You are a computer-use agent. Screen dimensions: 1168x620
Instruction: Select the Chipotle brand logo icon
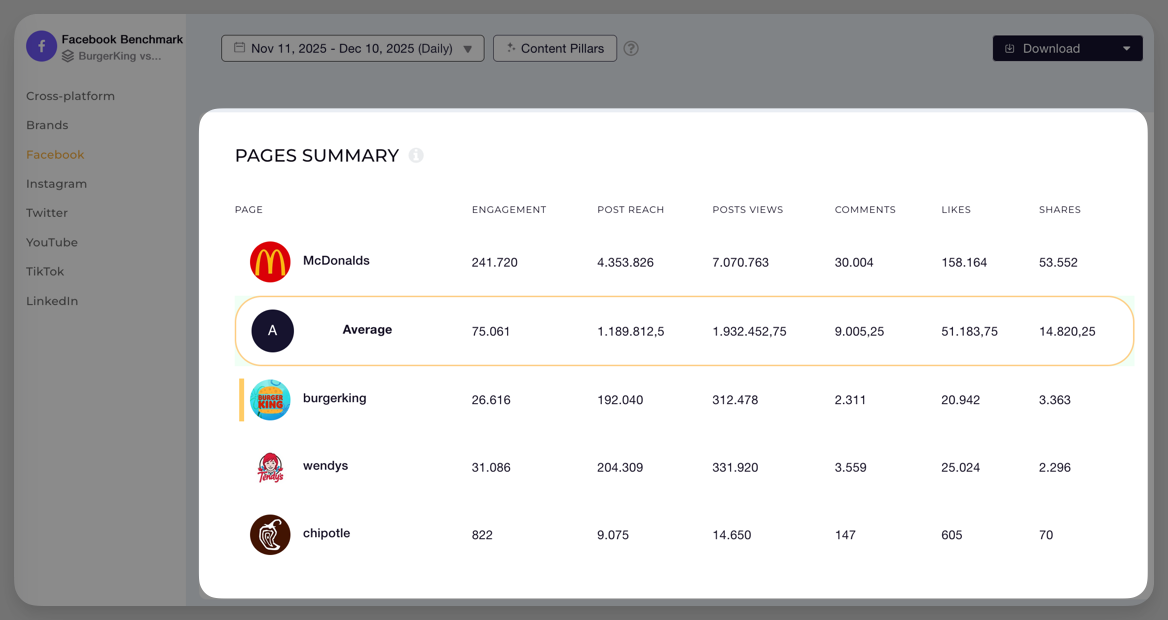tap(269, 533)
